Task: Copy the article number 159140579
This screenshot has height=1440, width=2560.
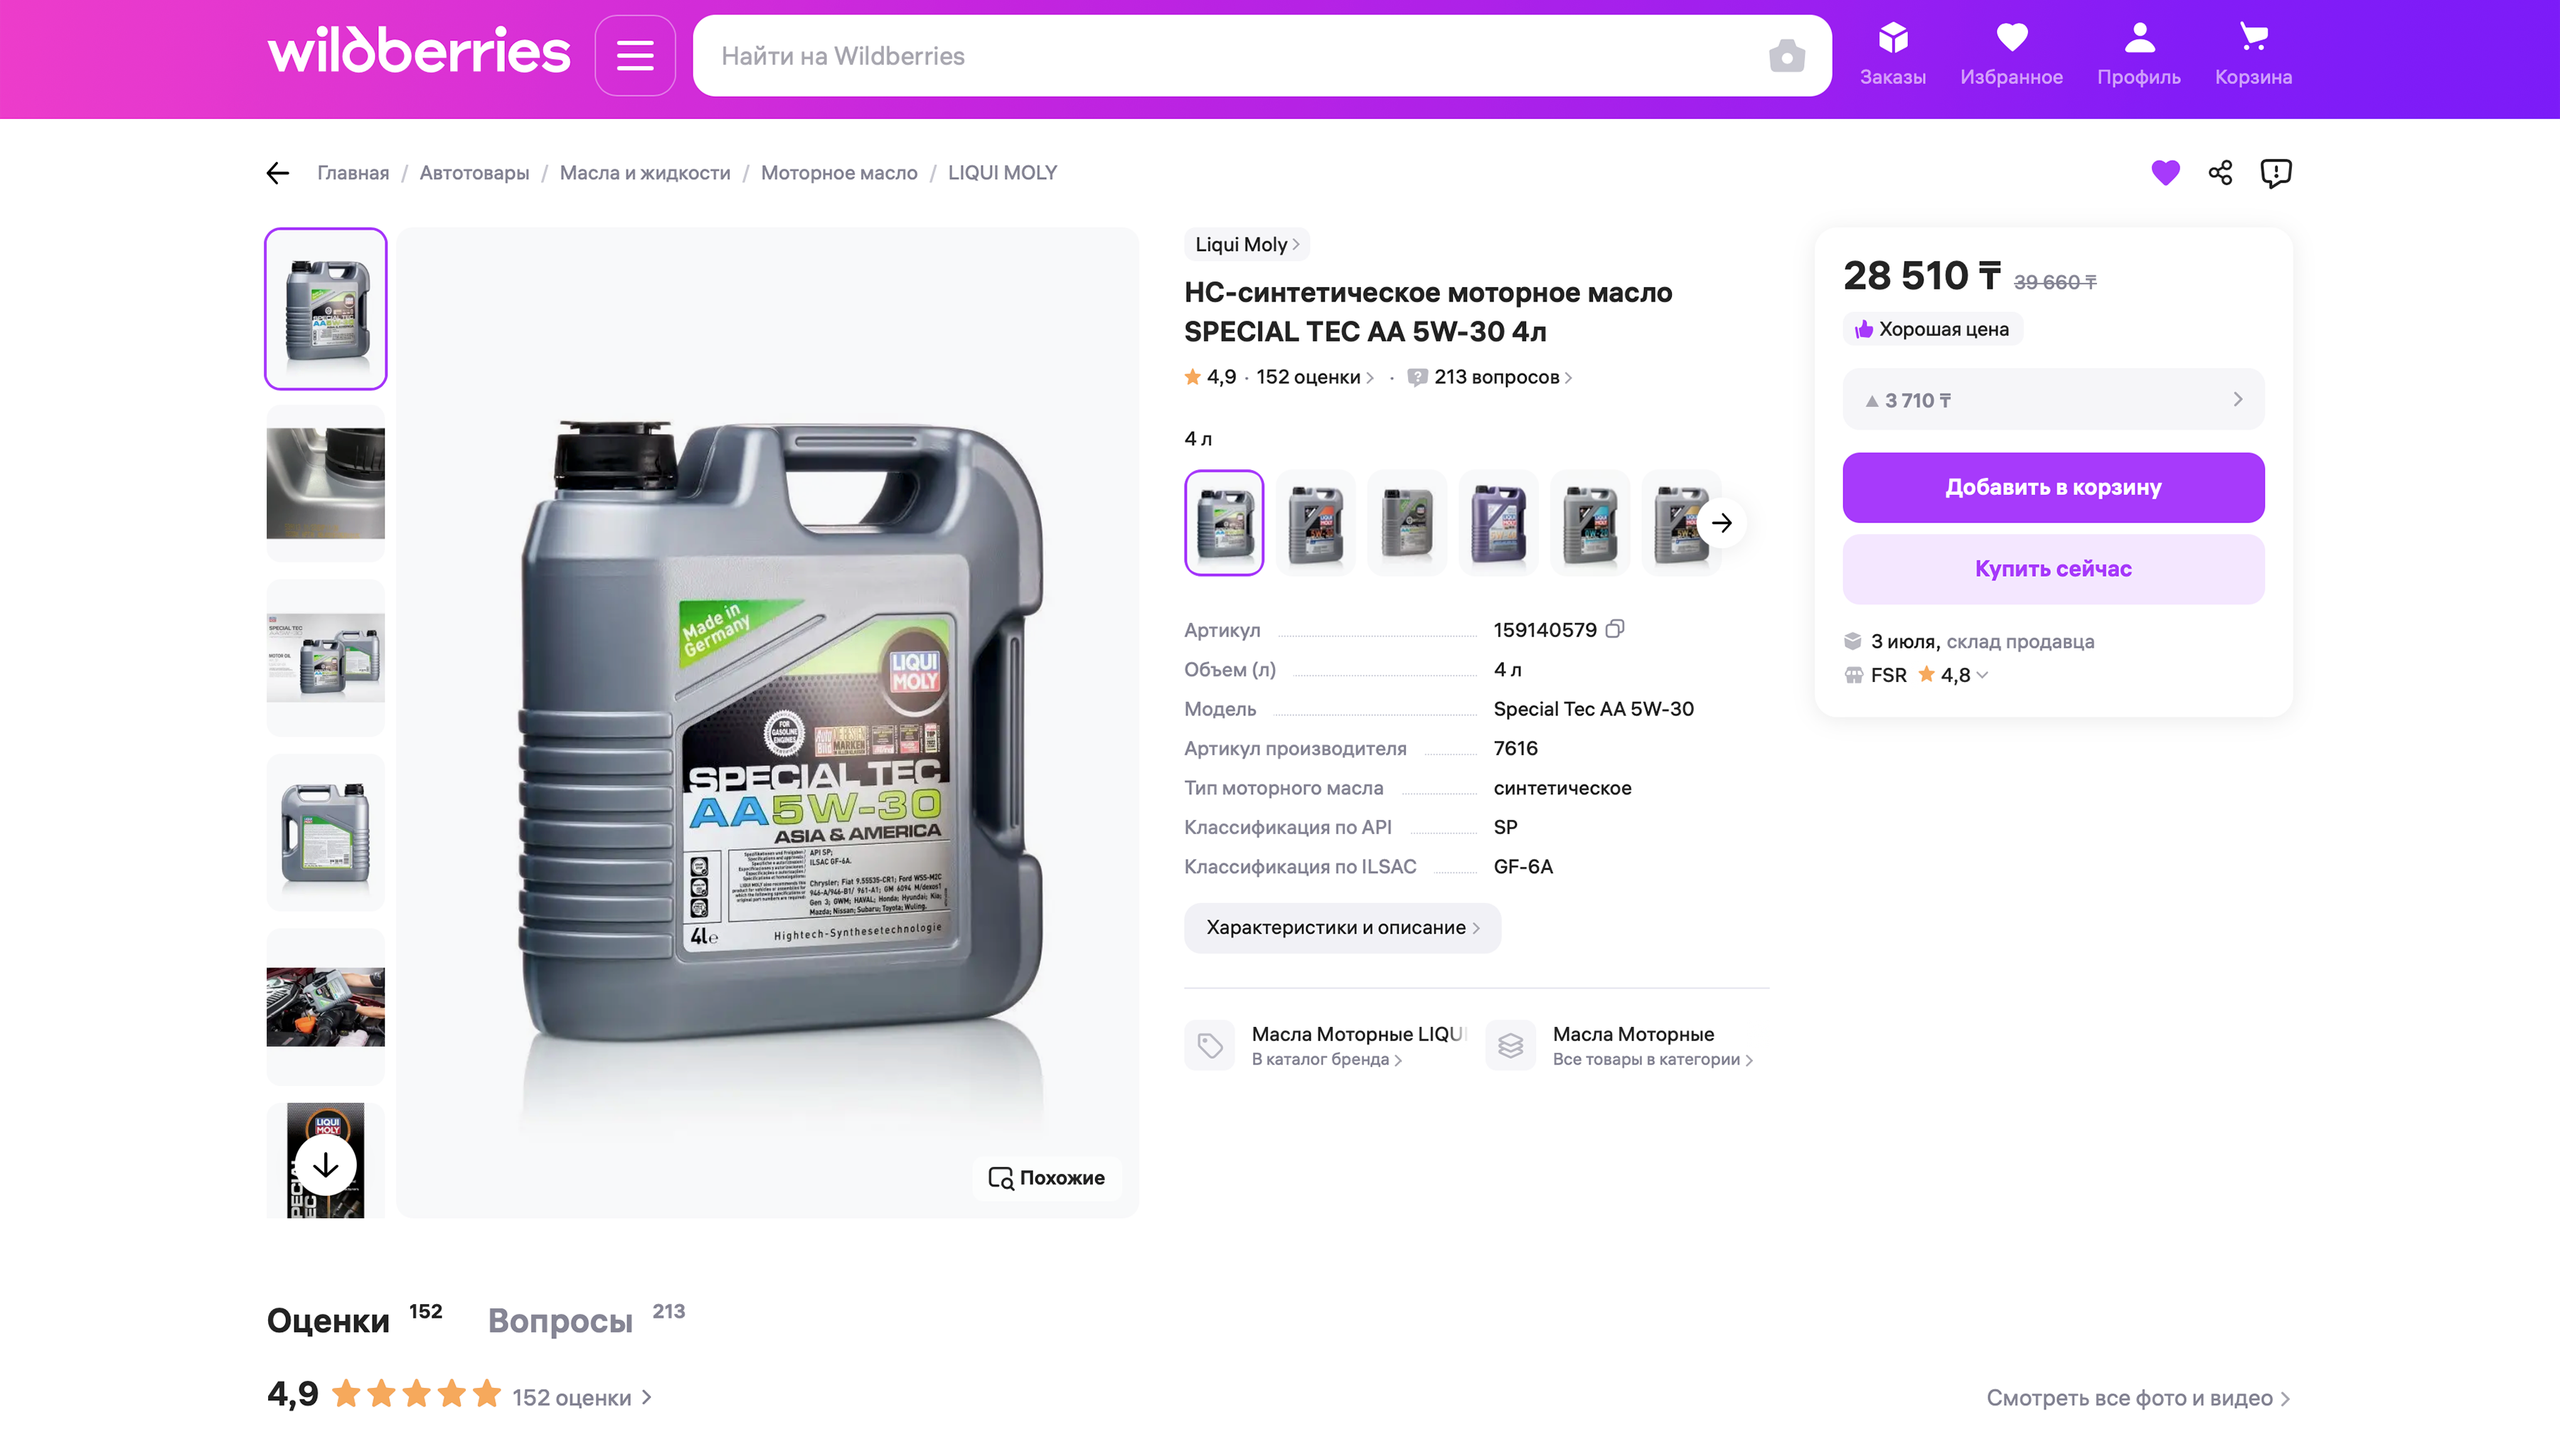Action: click(1615, 629)
